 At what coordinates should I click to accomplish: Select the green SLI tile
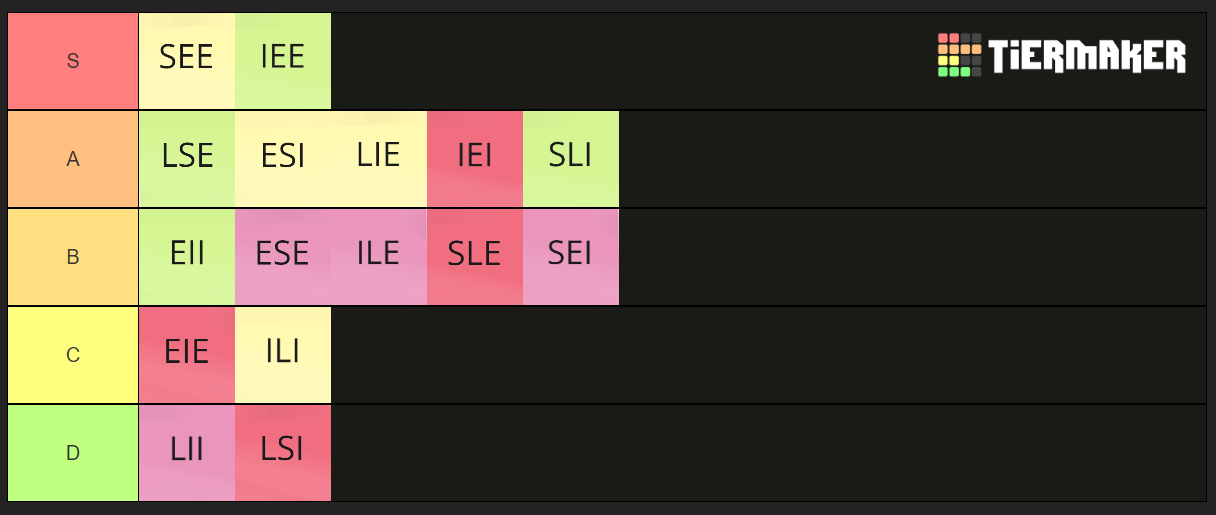tap(571, 159)
